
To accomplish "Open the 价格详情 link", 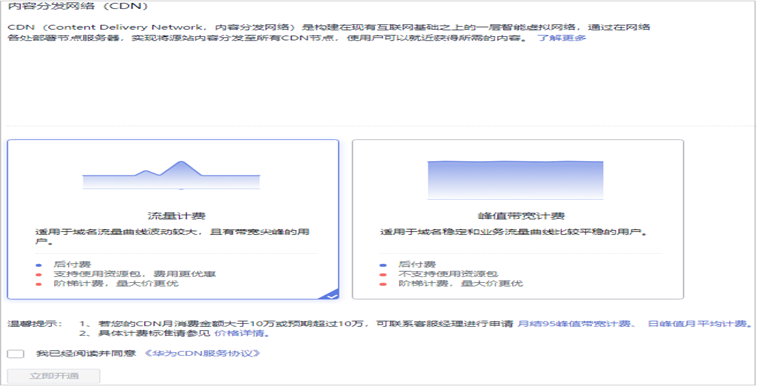I will coord(239,333).
